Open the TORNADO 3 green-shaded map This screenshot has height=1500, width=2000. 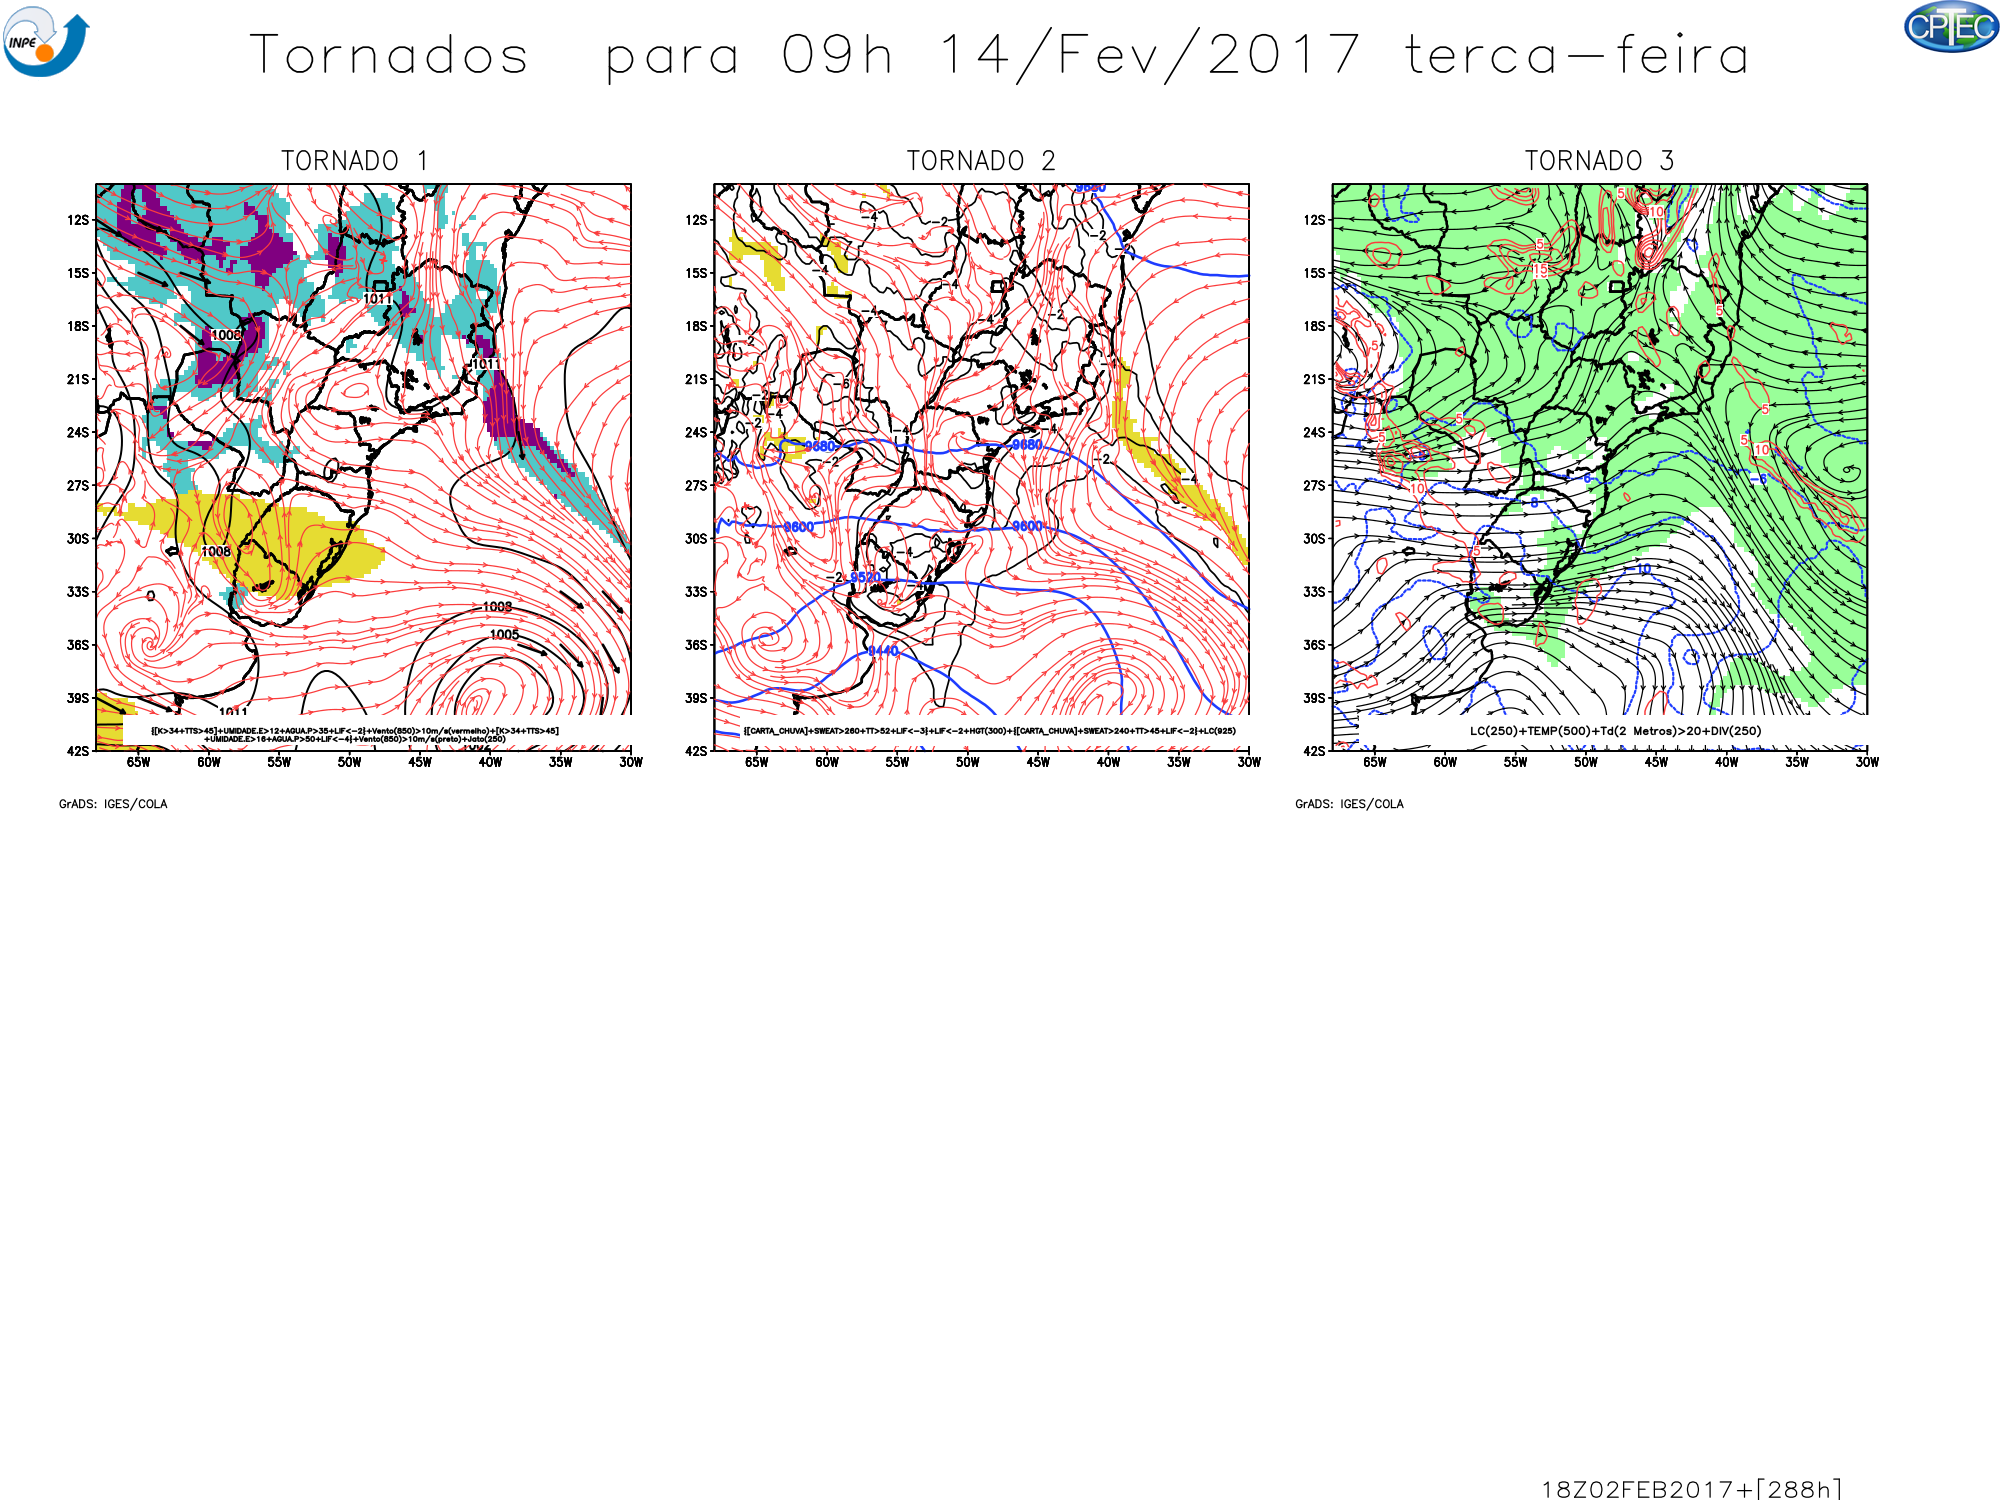pyautogui.click(x=1599, y=467)
